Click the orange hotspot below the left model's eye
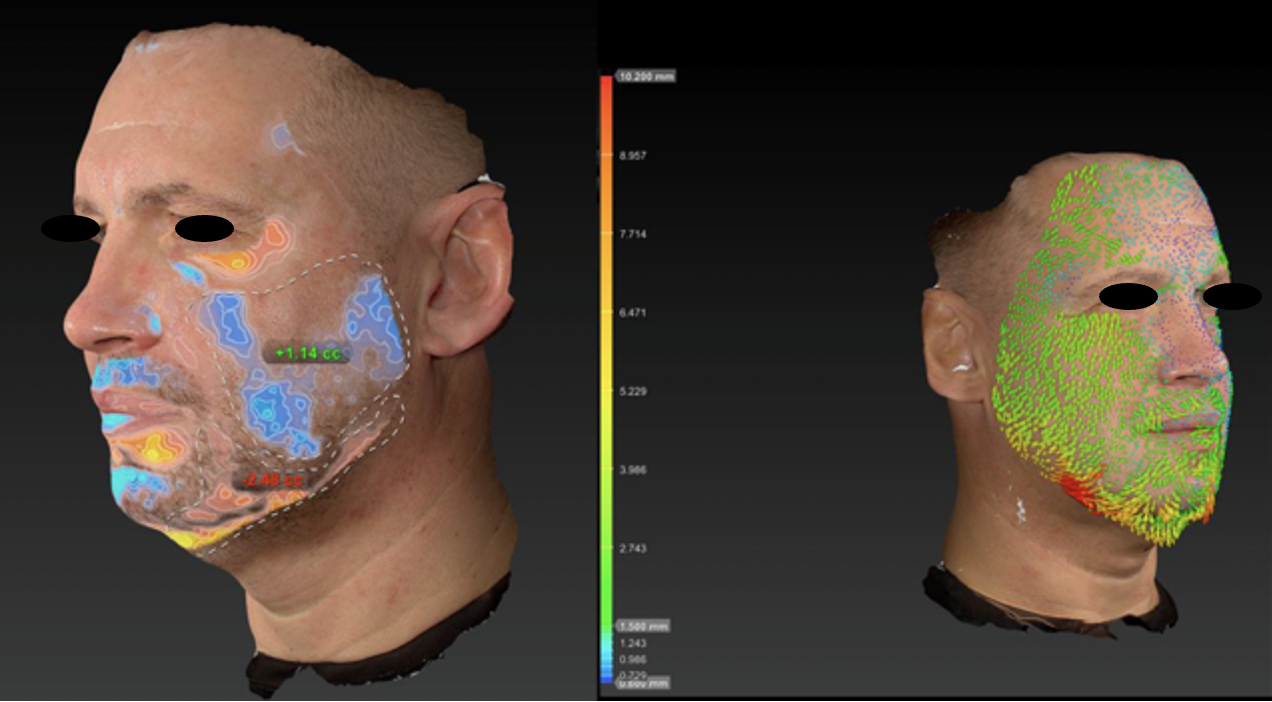 click(x=245, y=255)
